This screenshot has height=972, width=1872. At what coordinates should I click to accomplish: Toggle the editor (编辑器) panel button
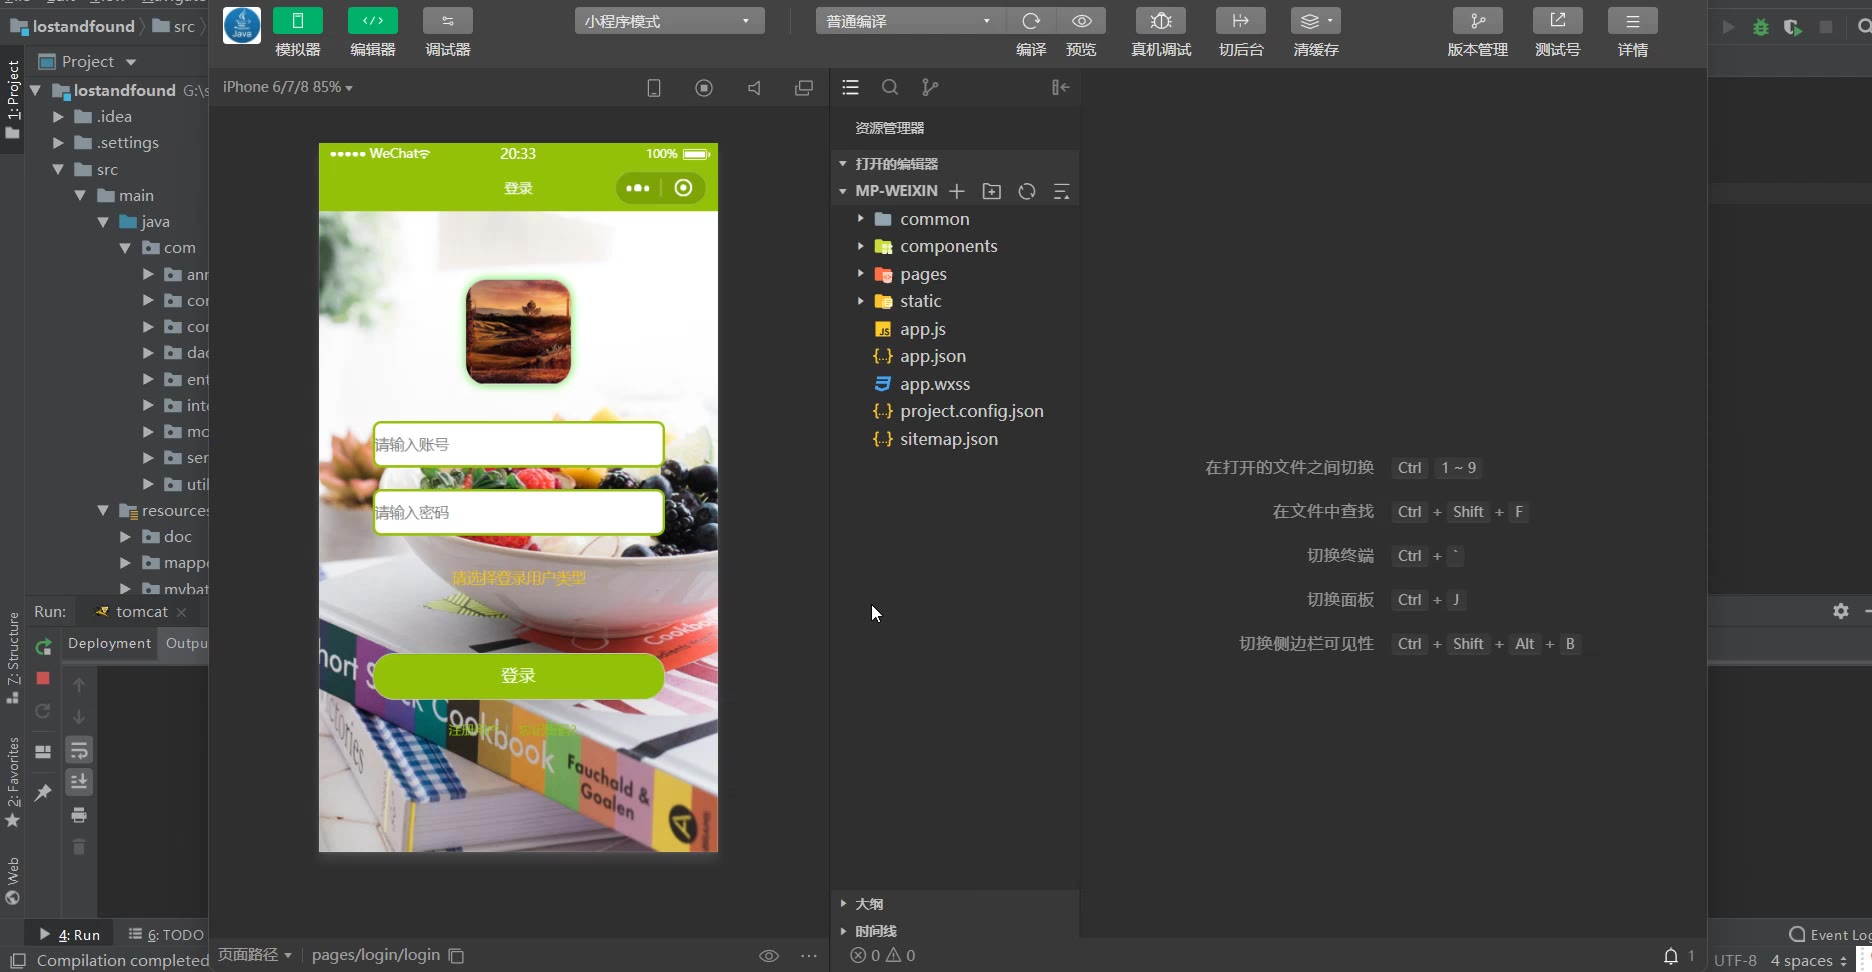(x=372, y=22)
